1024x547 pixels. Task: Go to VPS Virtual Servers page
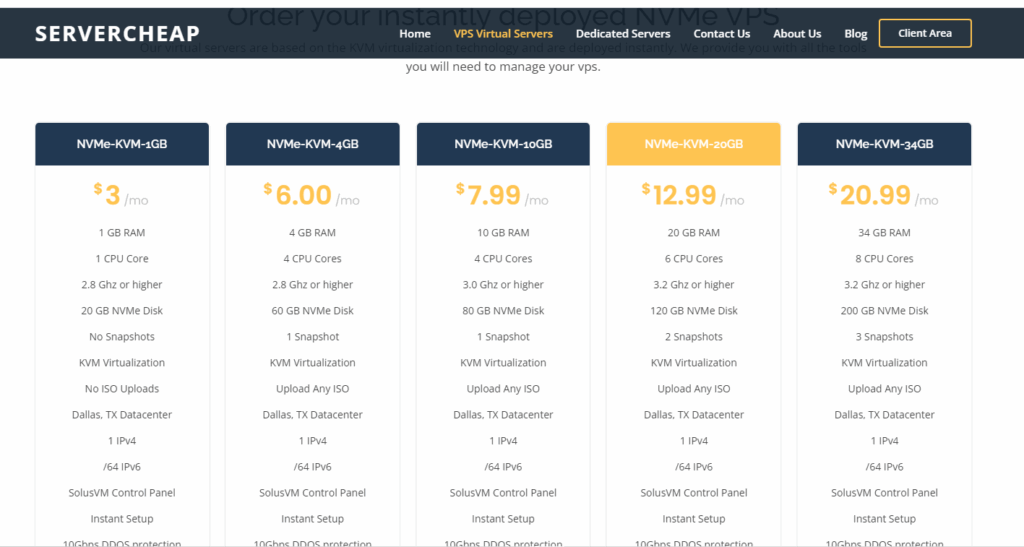coord(503,34)
